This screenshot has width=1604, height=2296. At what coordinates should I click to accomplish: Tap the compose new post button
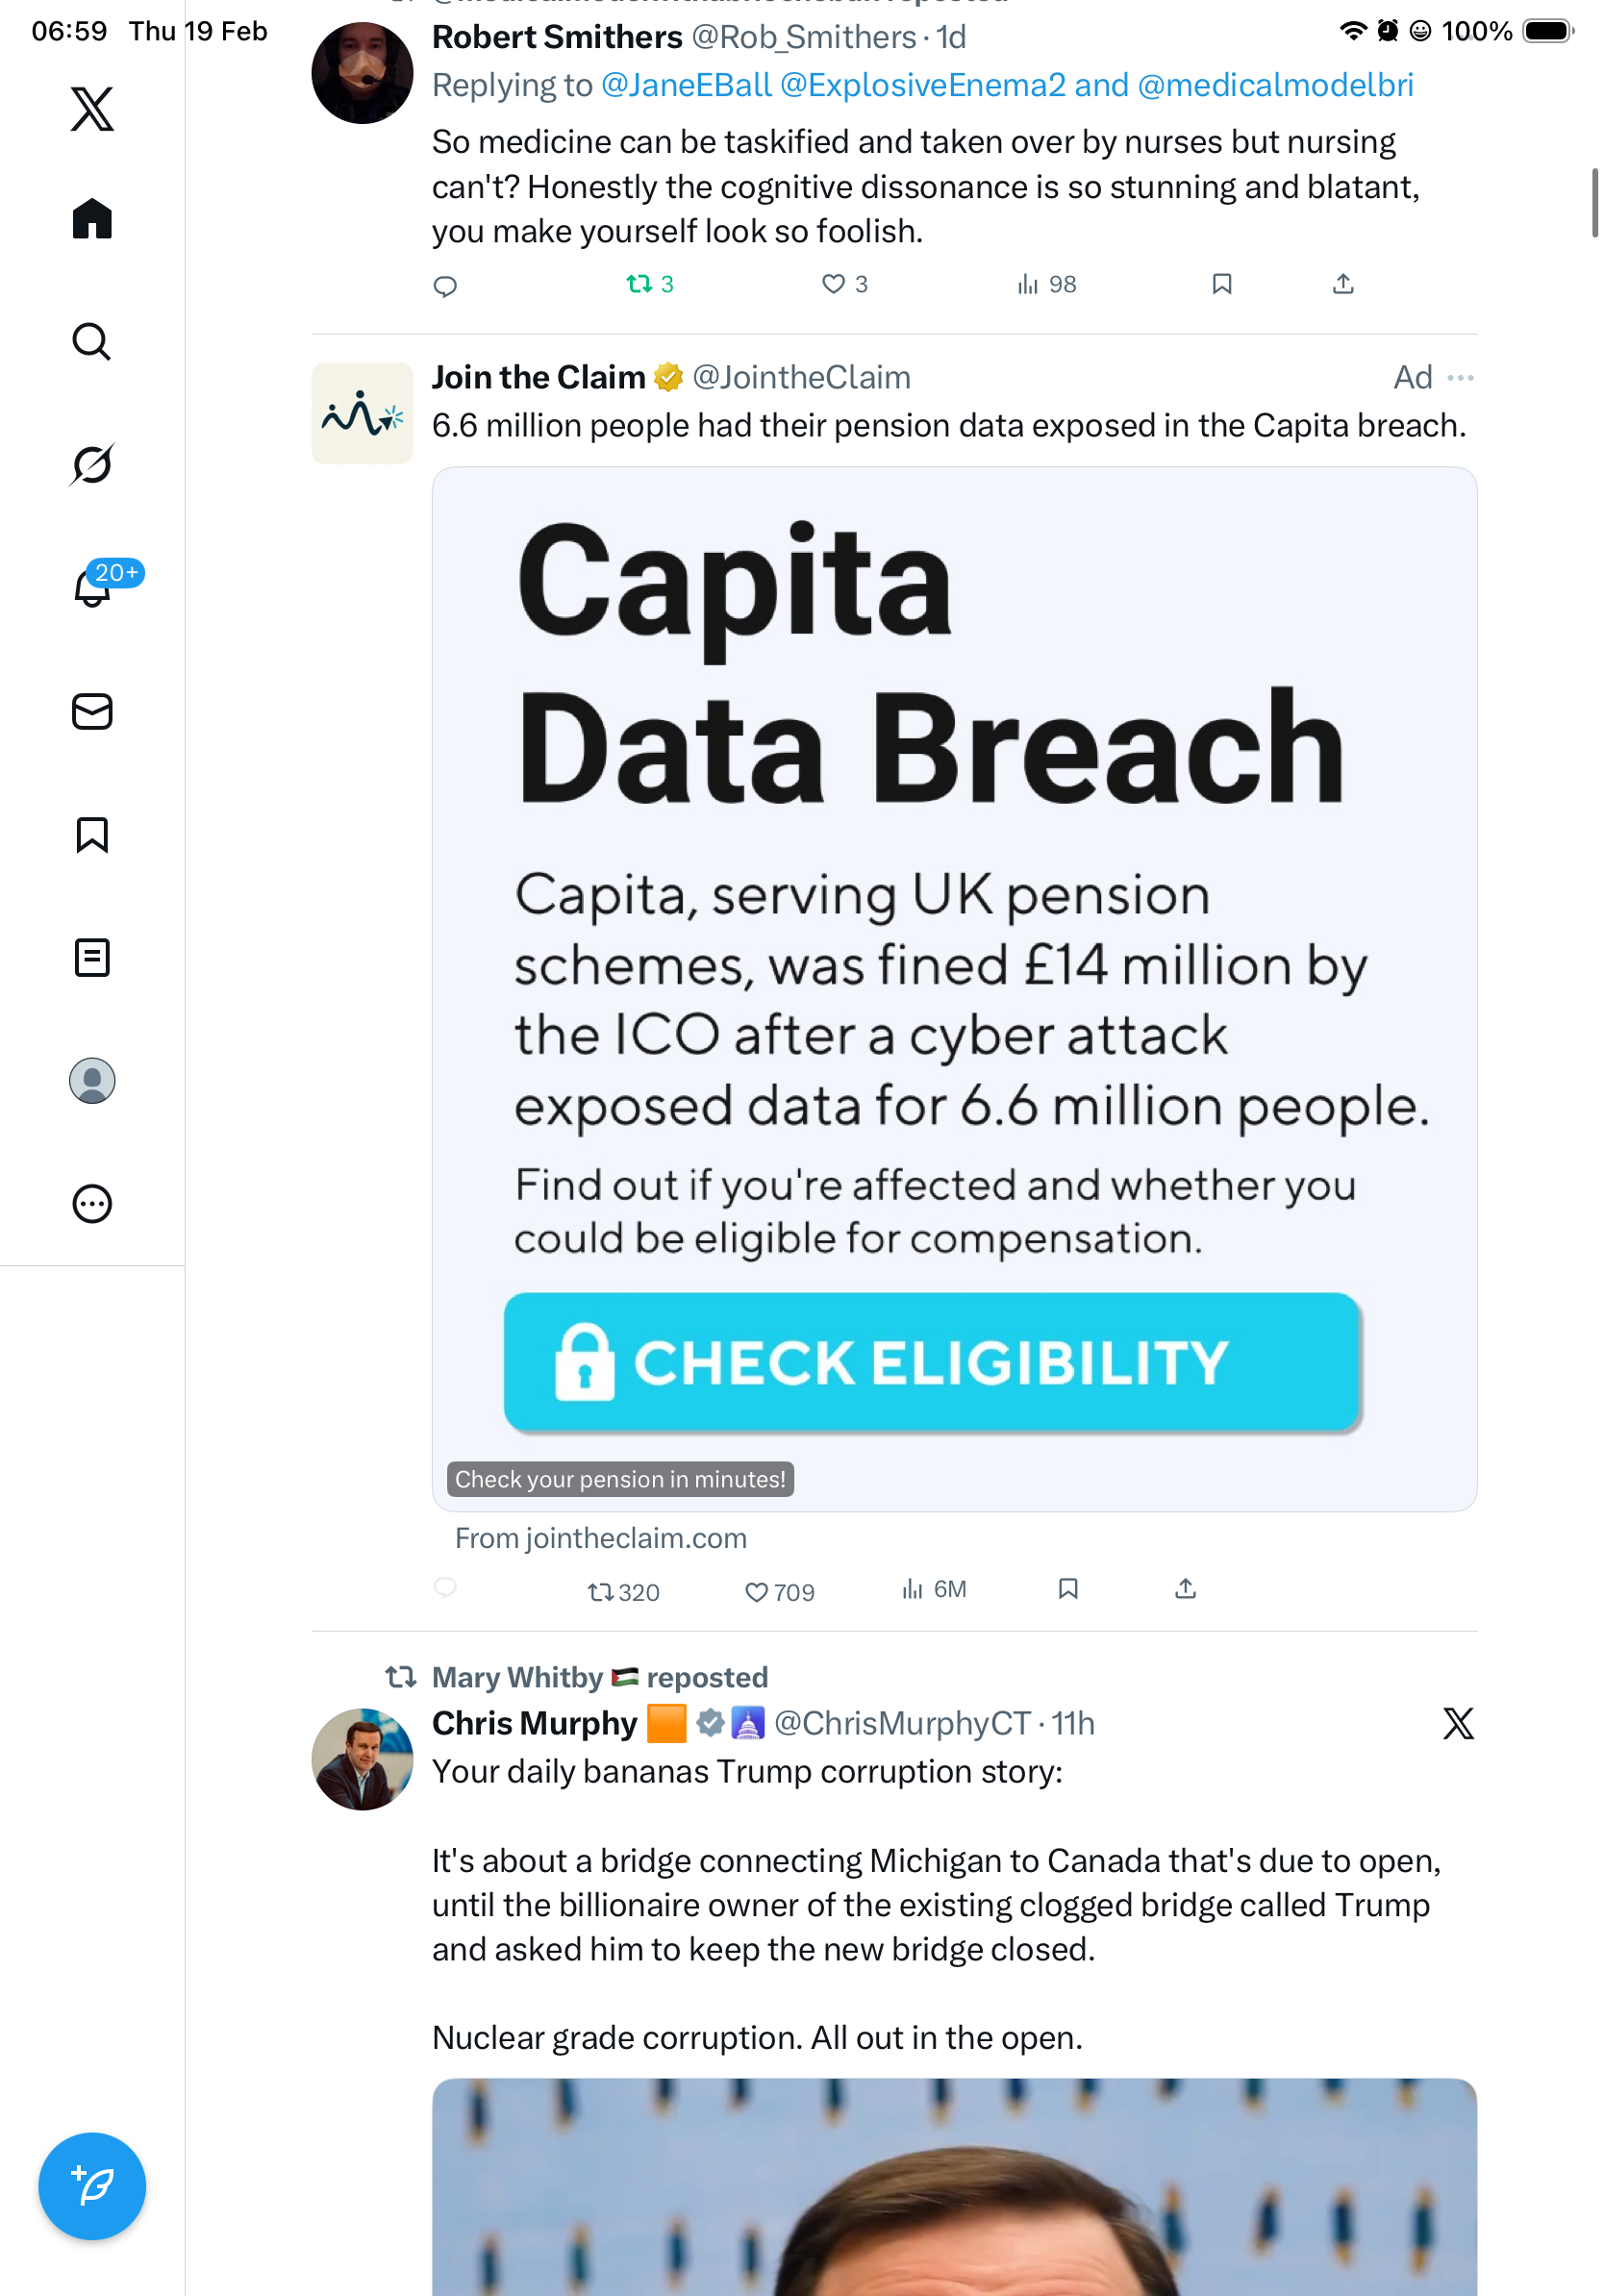tap(92, 2186)
